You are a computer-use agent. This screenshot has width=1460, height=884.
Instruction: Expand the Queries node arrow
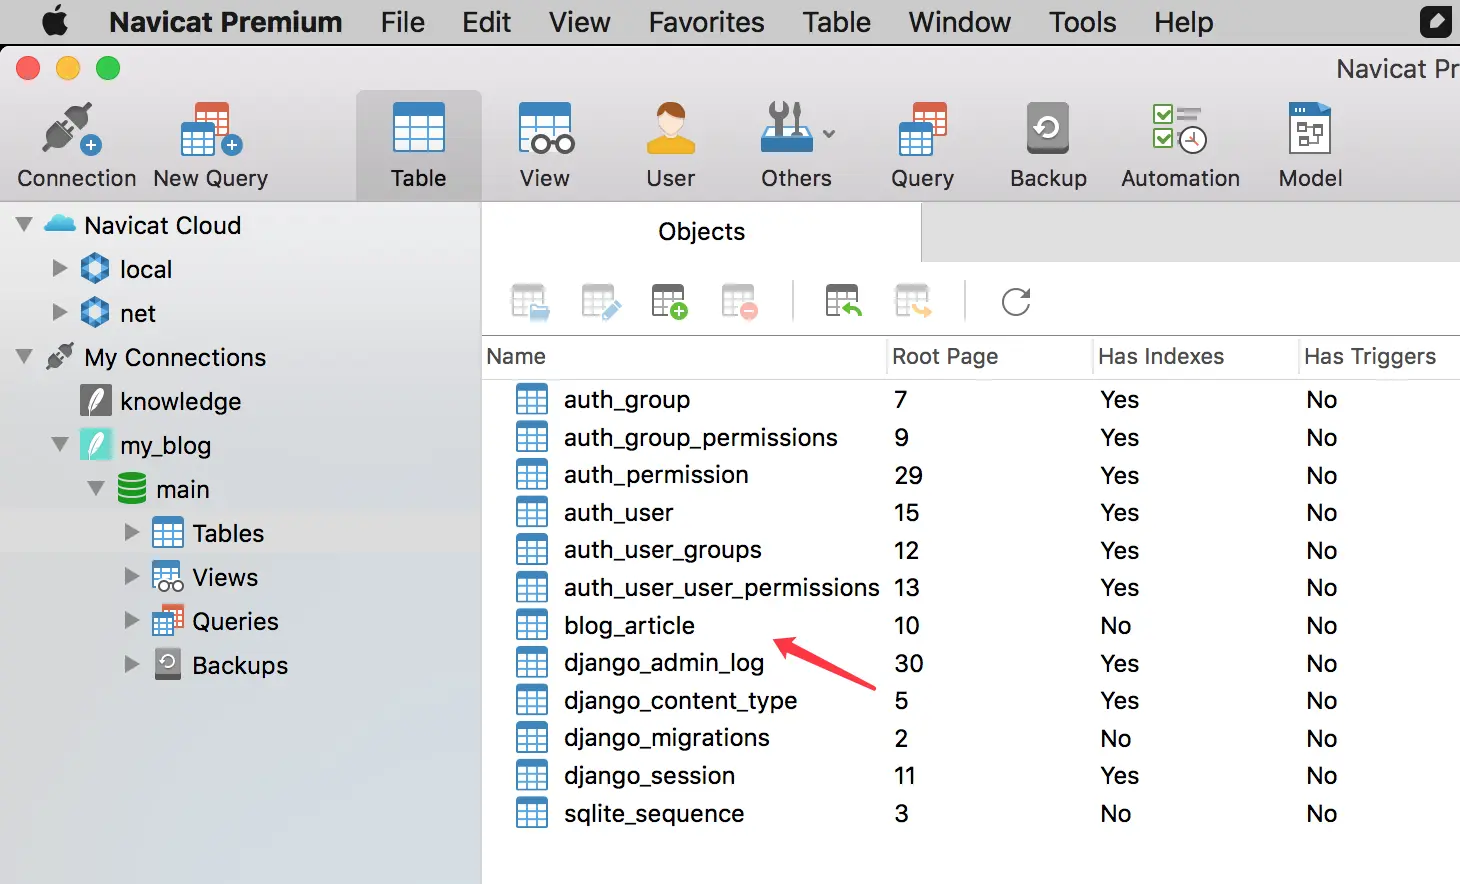[132, 620]
